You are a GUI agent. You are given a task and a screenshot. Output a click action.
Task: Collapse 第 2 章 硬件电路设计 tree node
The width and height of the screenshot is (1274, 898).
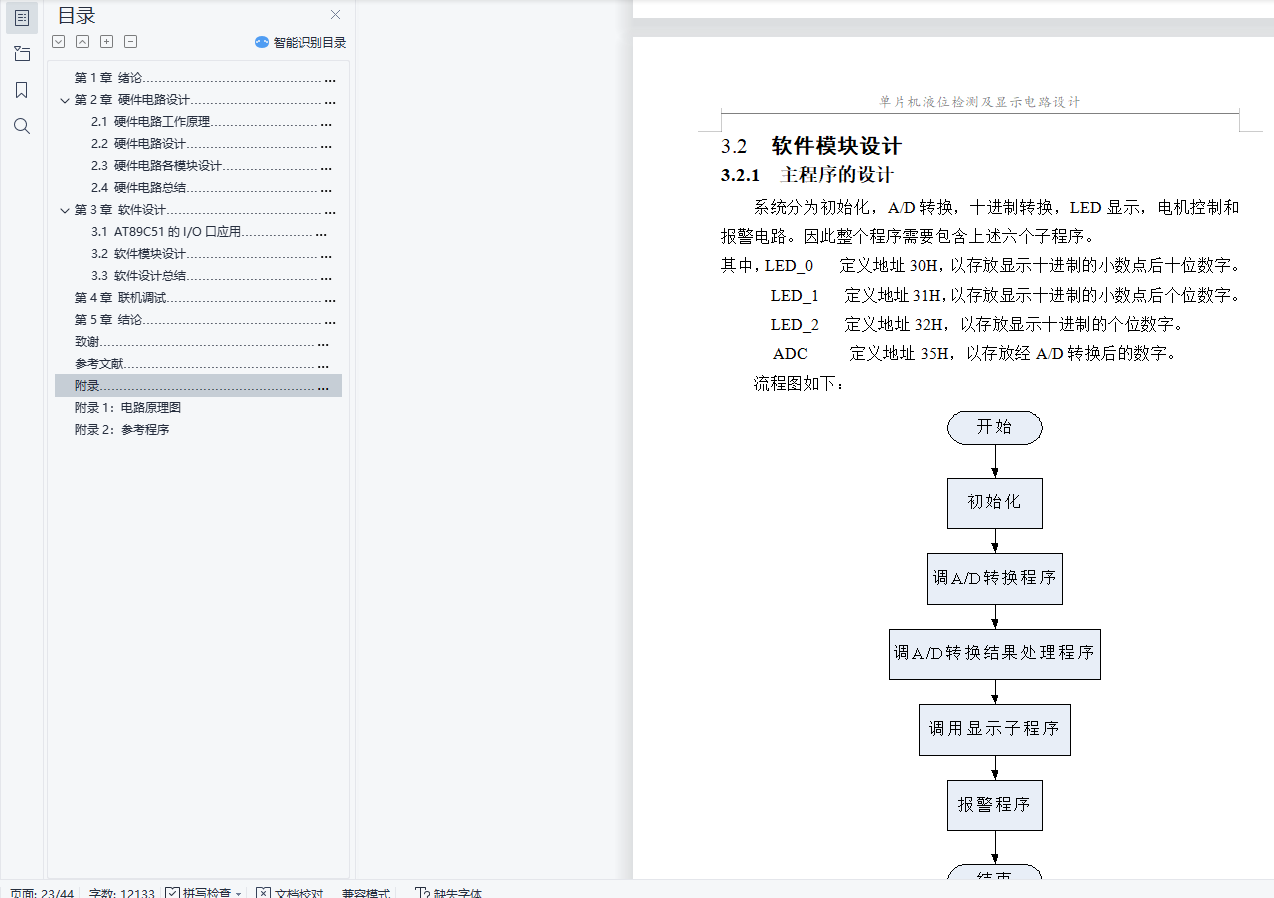coord(65,100)
